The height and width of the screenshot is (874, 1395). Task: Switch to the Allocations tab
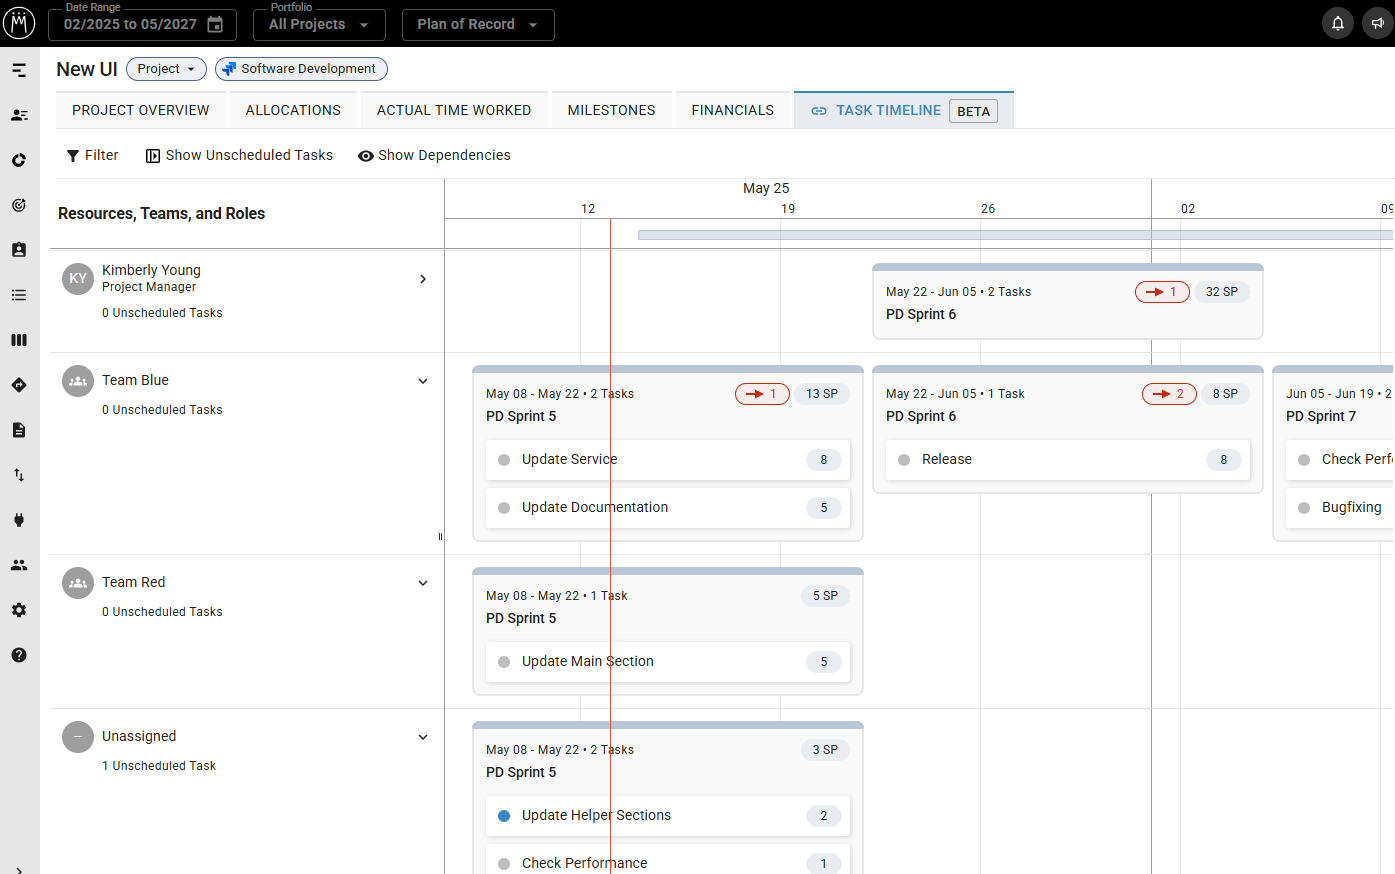pos(293,110)
